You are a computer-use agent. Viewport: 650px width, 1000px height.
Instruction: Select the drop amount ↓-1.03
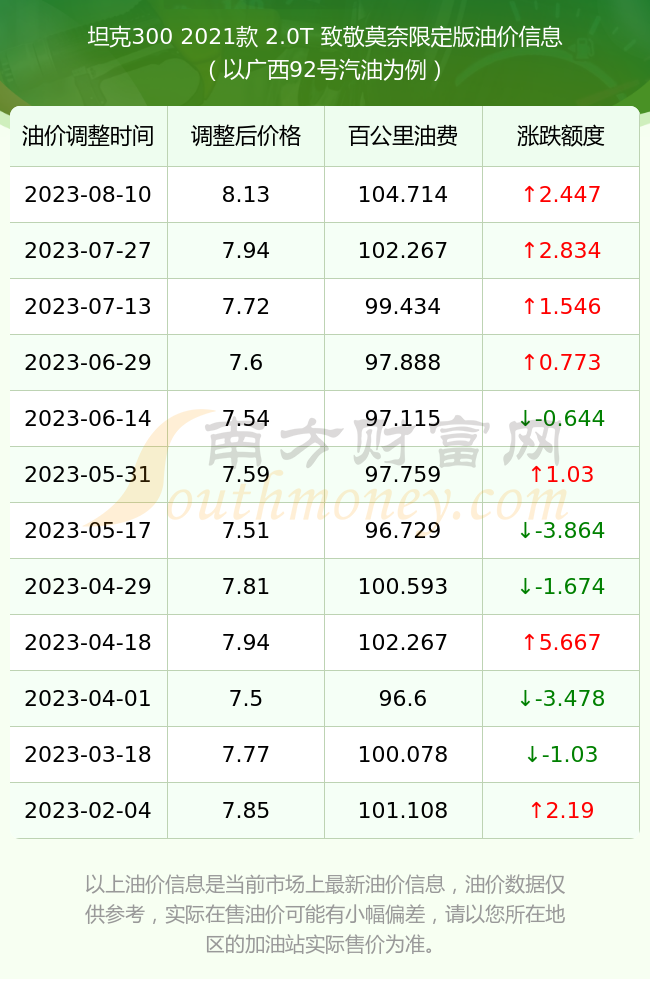561,755
